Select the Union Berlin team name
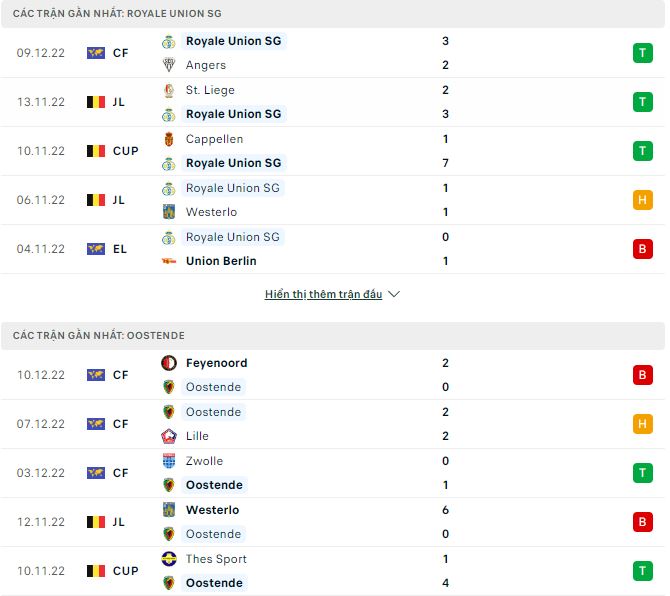The height and width of the screenshot is (596, 670). coord(221,261)
